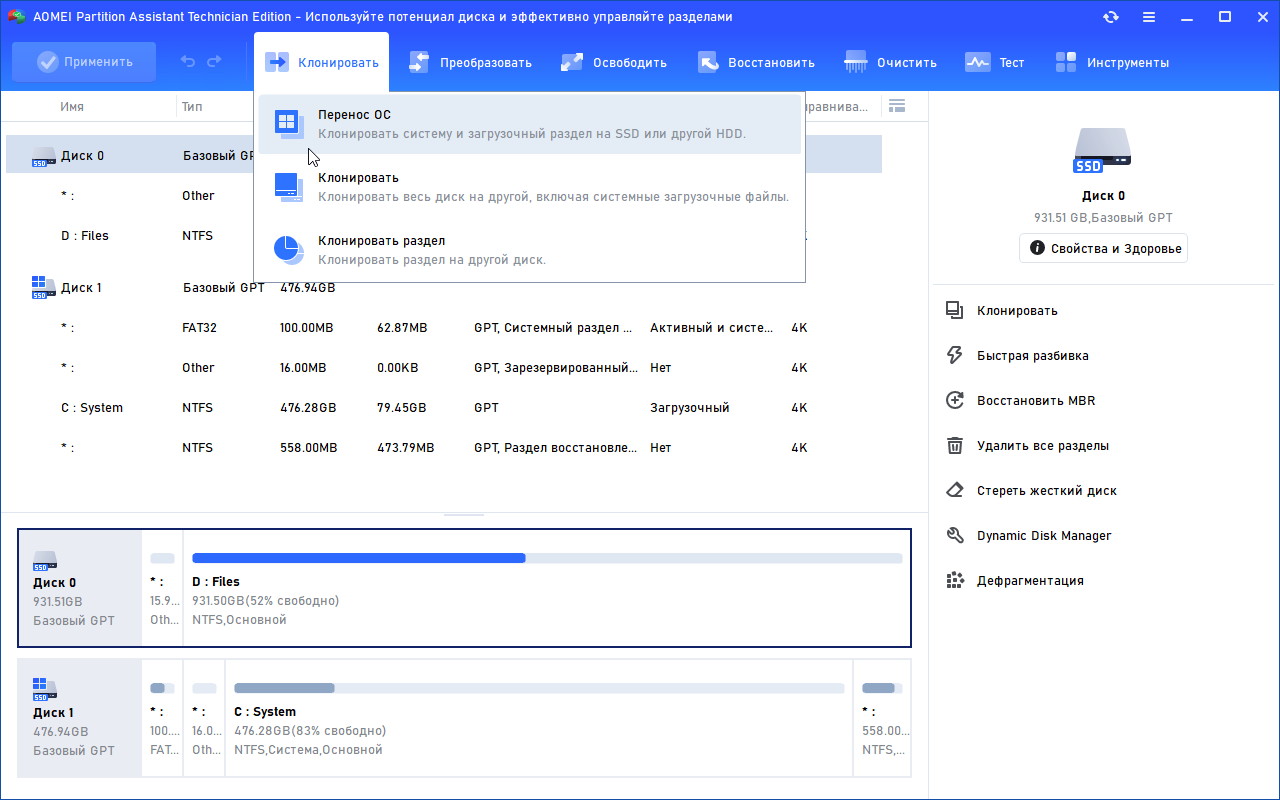Click the wrench Dynamic Disk icon
Image resolution: width=1280 pixels, height=800 pixels.
(x=955, y=536)
